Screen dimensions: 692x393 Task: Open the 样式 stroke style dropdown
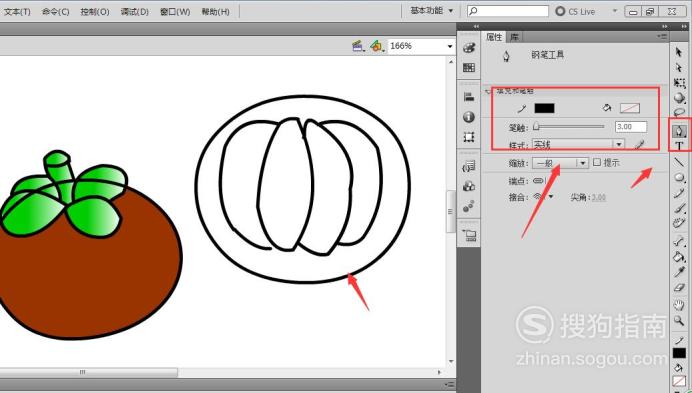[x=578, y=144]
